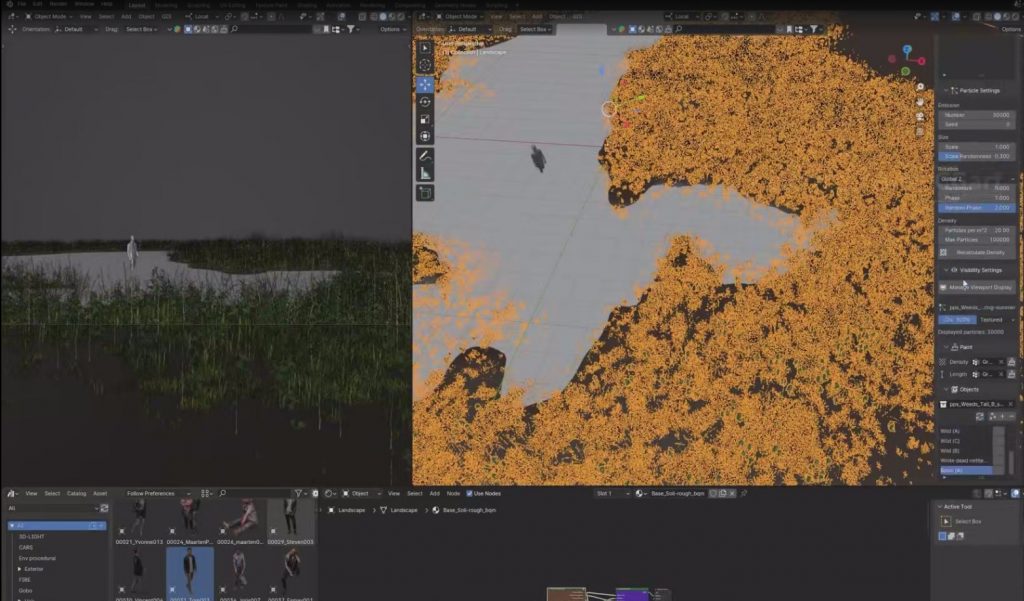
Task: Toggle the camera view gizmo
Action: [920, 117]
